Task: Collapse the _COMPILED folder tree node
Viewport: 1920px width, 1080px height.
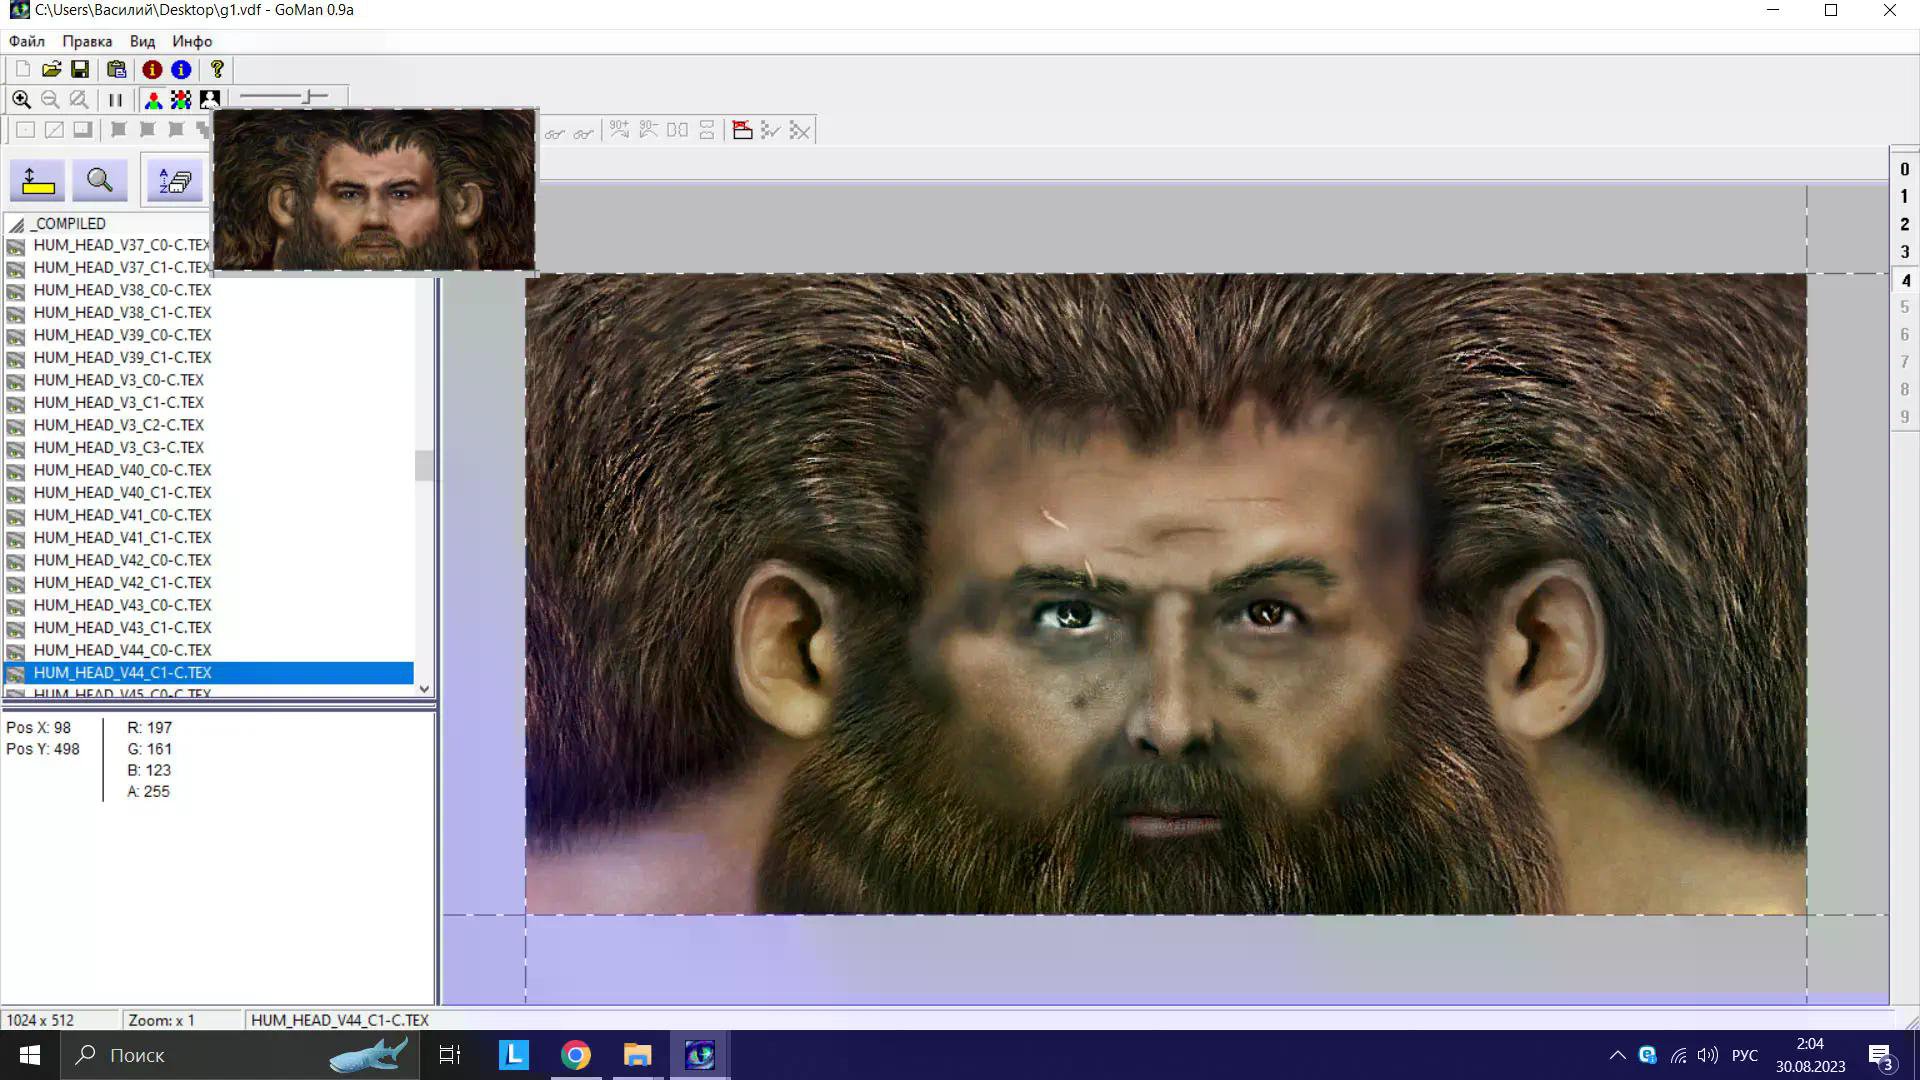Action: click(17, 224)
